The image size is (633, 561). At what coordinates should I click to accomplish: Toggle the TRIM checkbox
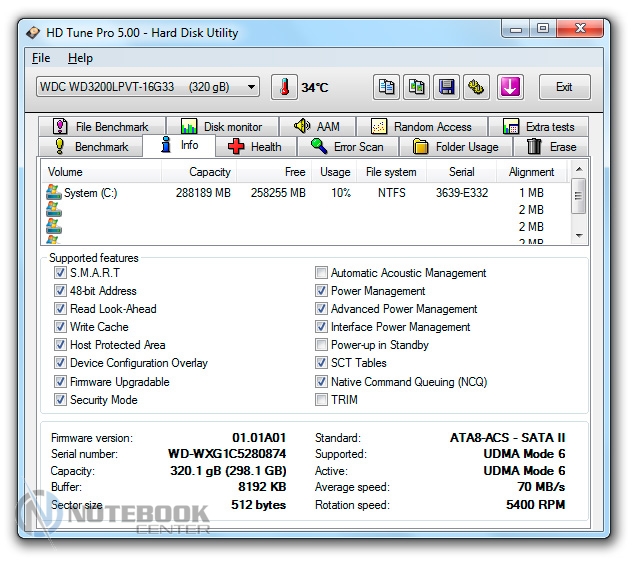321,400
